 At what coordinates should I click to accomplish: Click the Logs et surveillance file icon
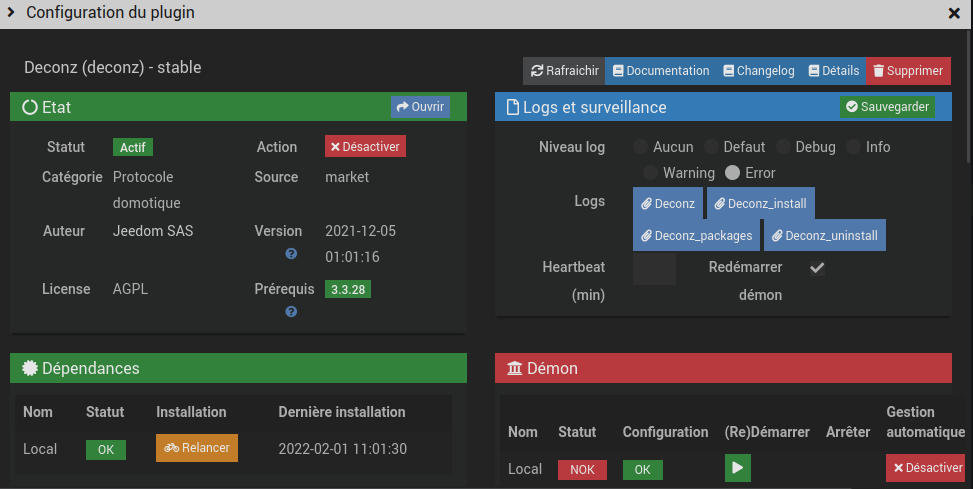click(x=513, y=107)
